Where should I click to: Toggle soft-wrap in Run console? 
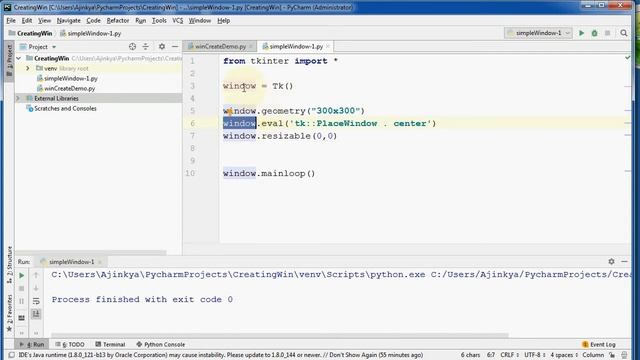click(x=36, y=301)
